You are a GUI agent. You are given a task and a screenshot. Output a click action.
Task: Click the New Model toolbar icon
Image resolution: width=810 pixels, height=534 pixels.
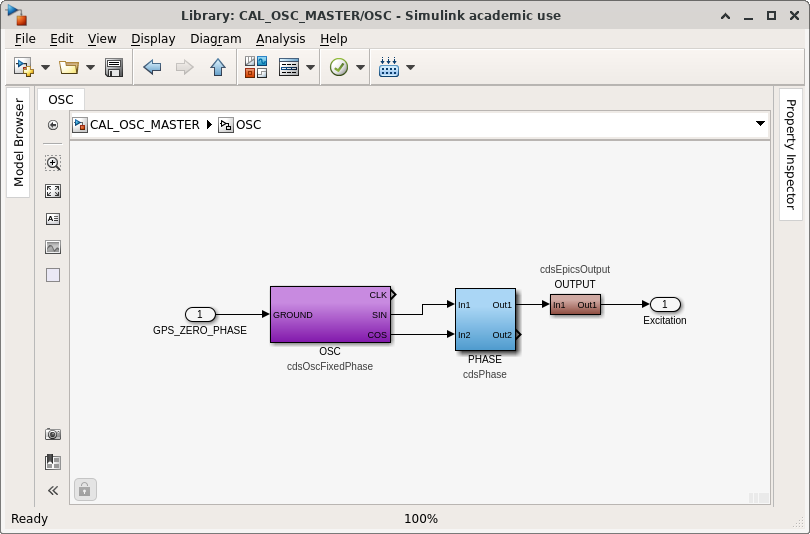coord(24,67)
